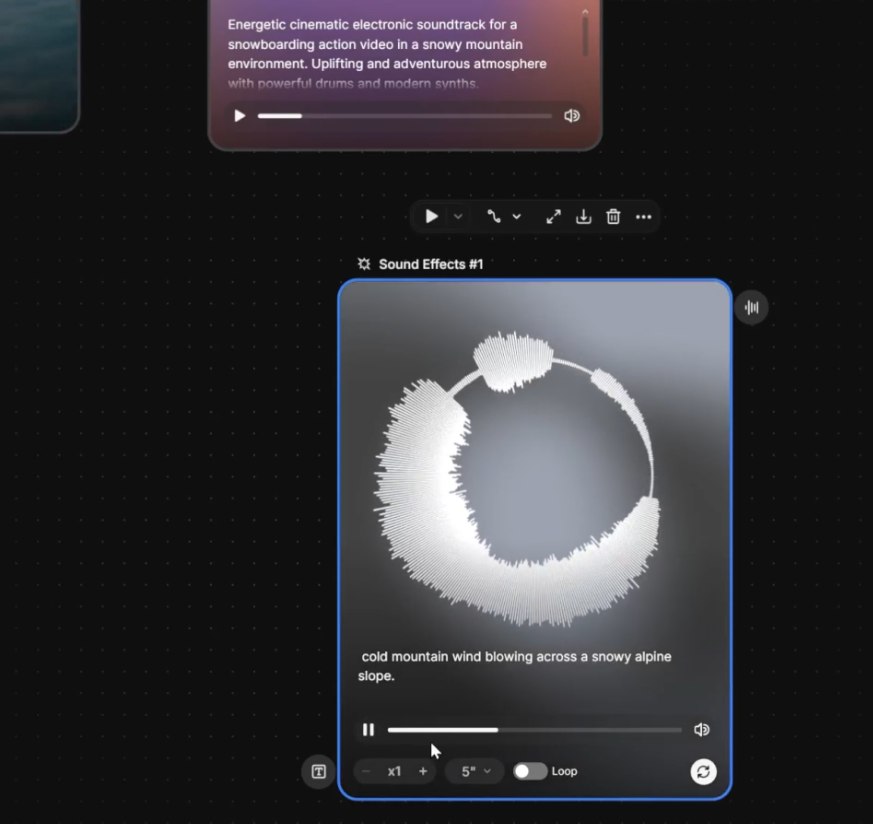Enable the Loop toggle switch
This screenshot has width=873, height=824.
[x=530, y=771]
